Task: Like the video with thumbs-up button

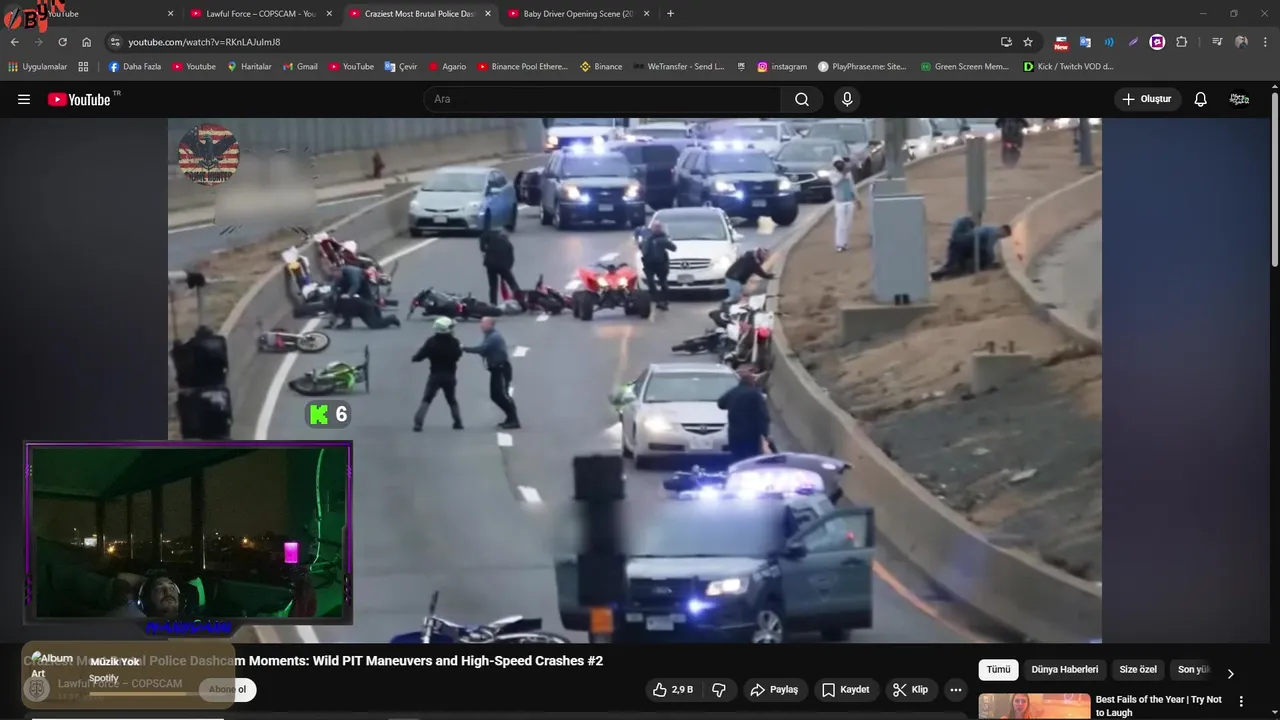Action: click(672, 690)
